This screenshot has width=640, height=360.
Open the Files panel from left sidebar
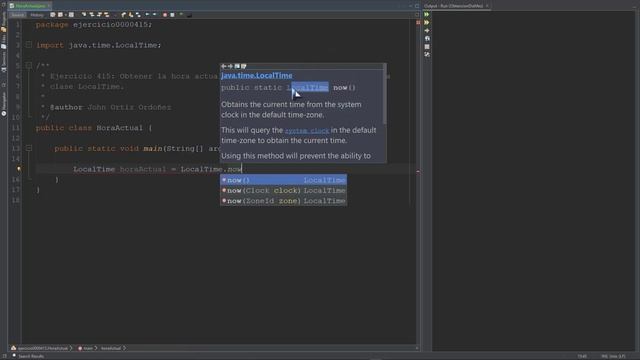[x=4, y=41]
